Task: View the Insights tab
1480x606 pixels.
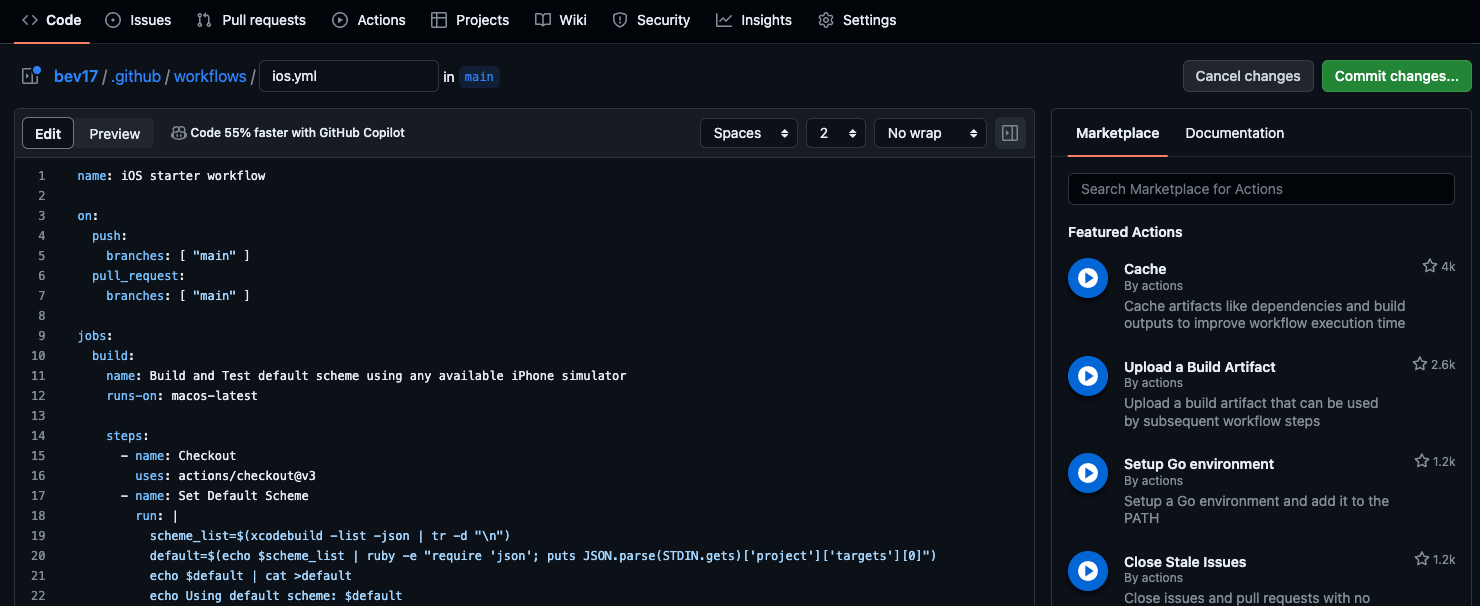Action: point(754,20)
